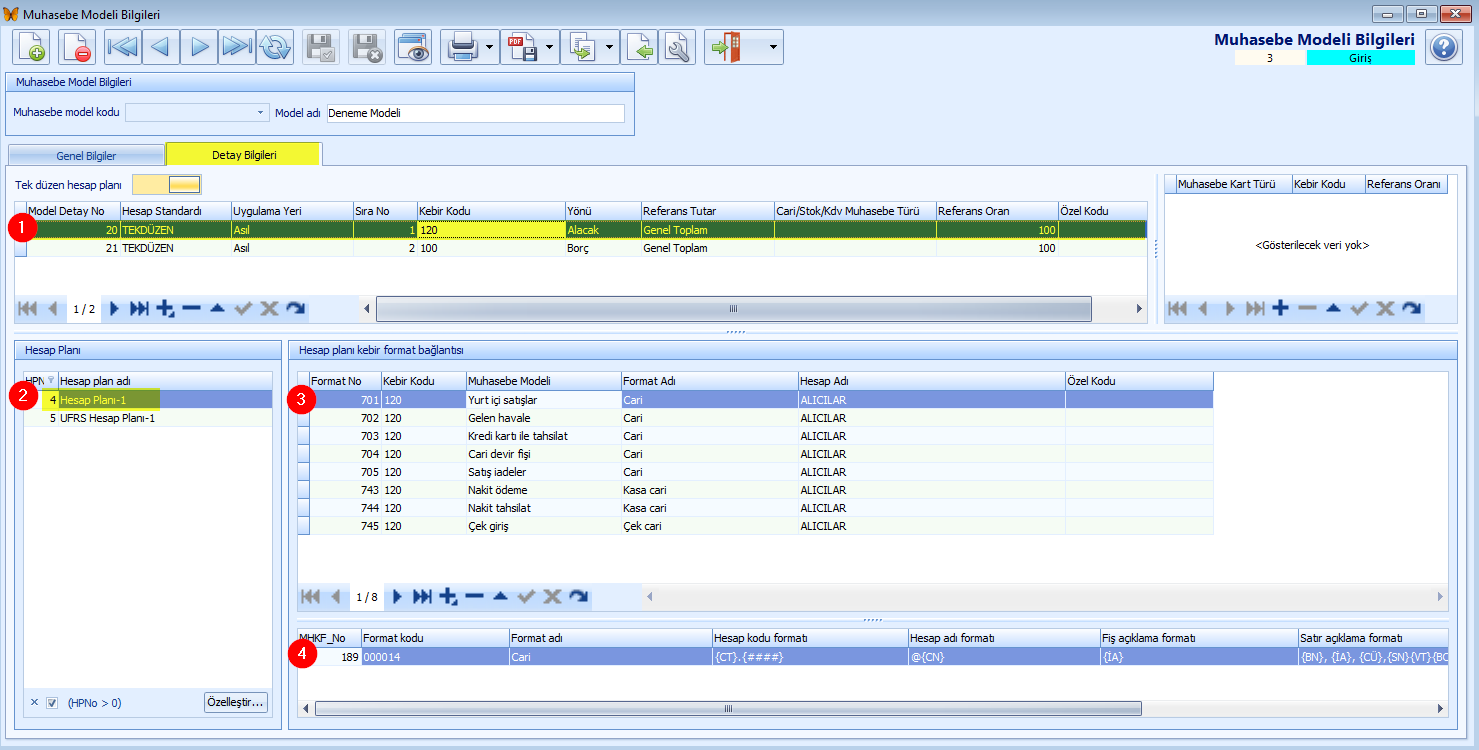Click the Model adı input field
The width and height of the screenshot is (1479, 750).
click(x=476, y=113)
